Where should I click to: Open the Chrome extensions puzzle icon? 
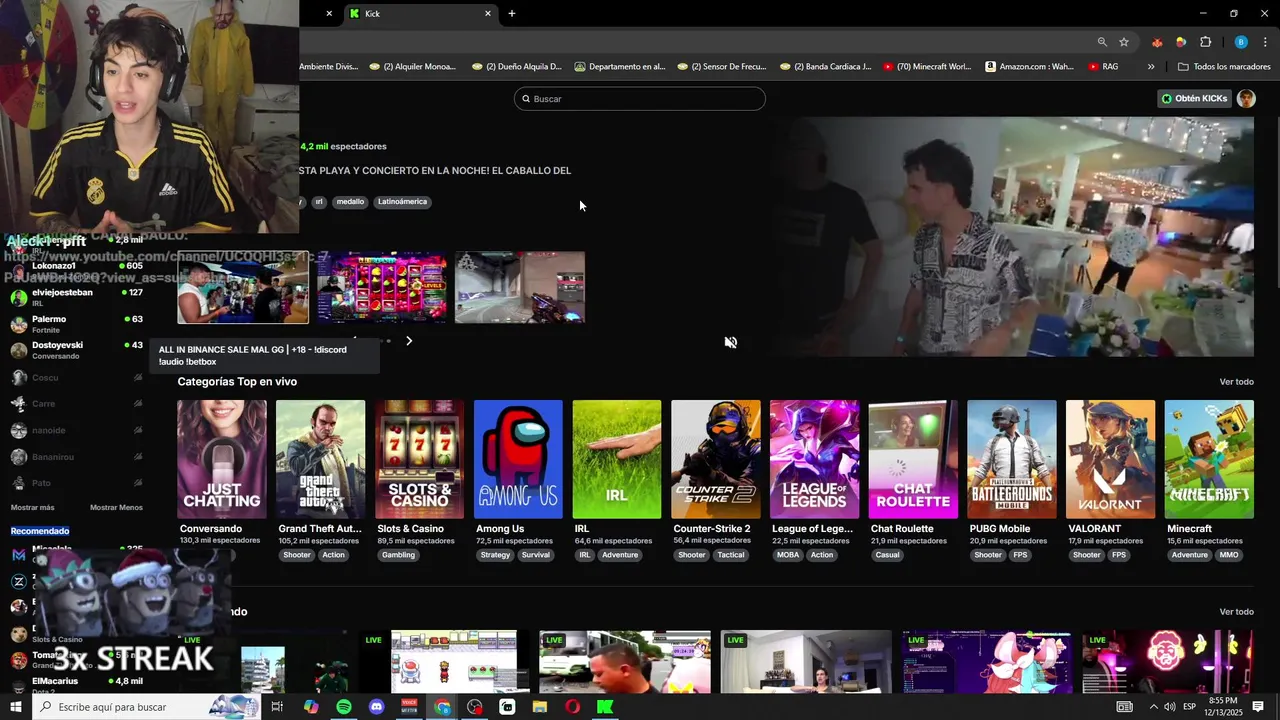click(x=1205, y=42)
